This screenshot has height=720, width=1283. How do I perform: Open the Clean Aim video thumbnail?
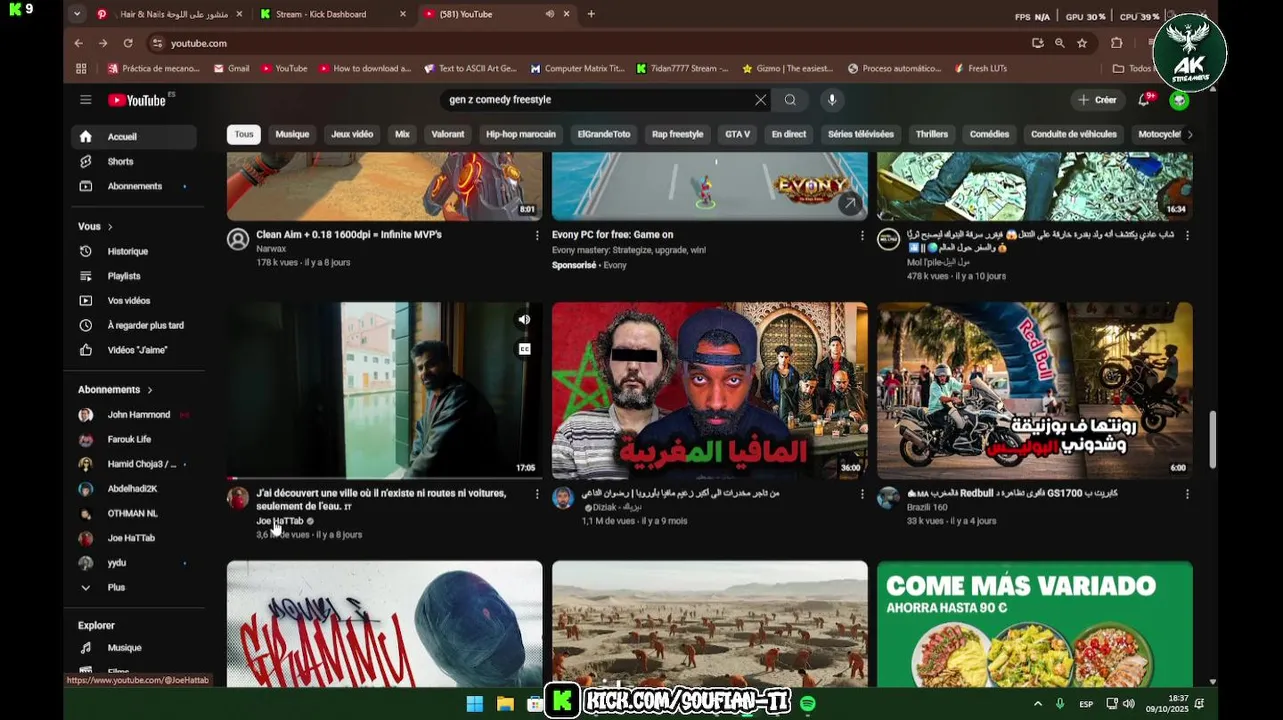[385, 187]
